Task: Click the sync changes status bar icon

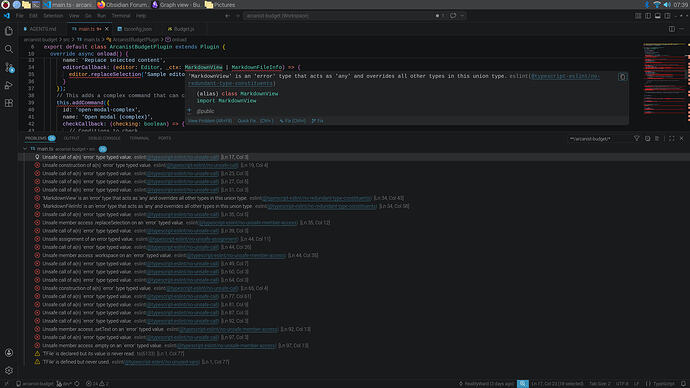Action: pyautogui.click(x=77, y=384)
